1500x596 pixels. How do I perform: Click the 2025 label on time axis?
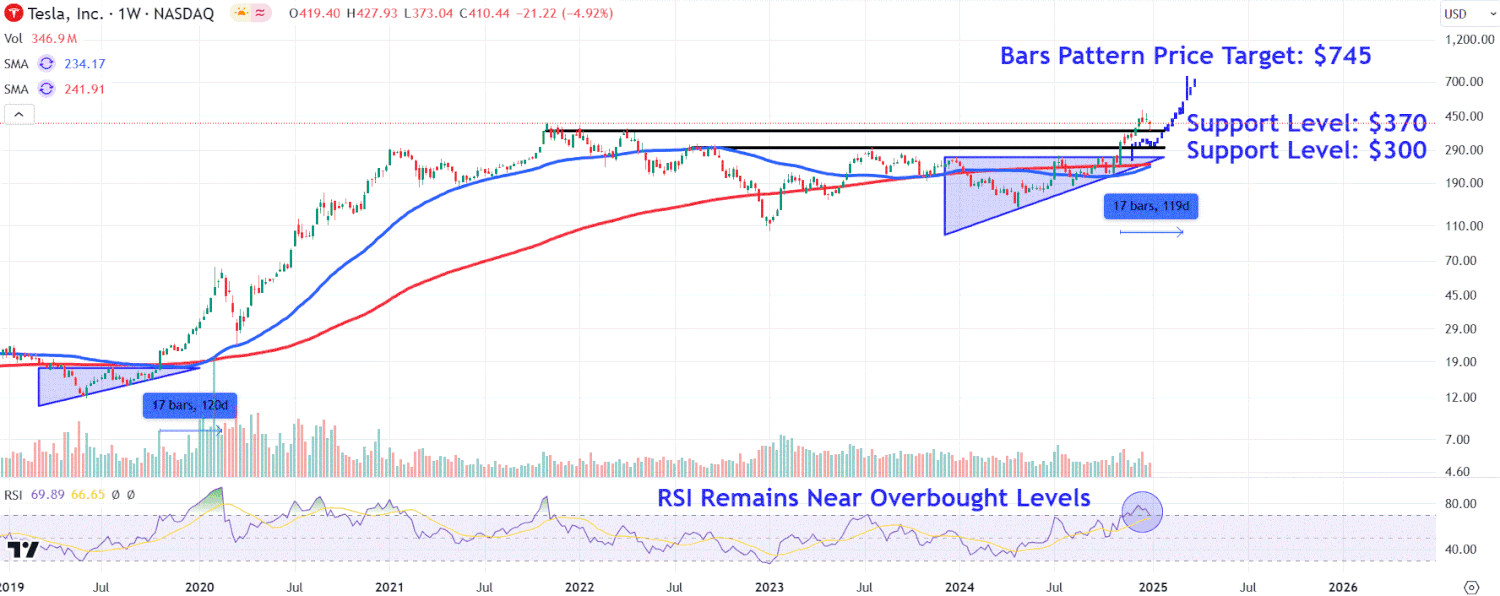pyautogui.click(x=1152, y=586)
